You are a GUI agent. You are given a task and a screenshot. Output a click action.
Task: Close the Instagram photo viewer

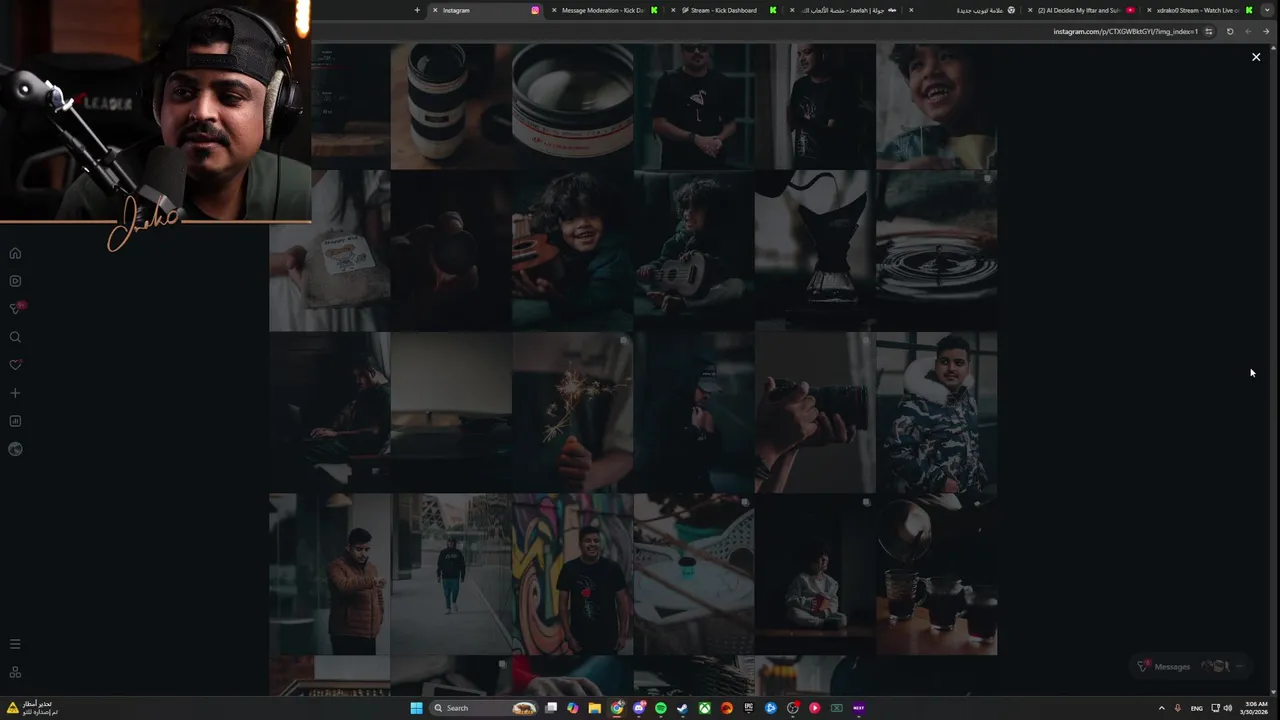(x=1256, y=57)
